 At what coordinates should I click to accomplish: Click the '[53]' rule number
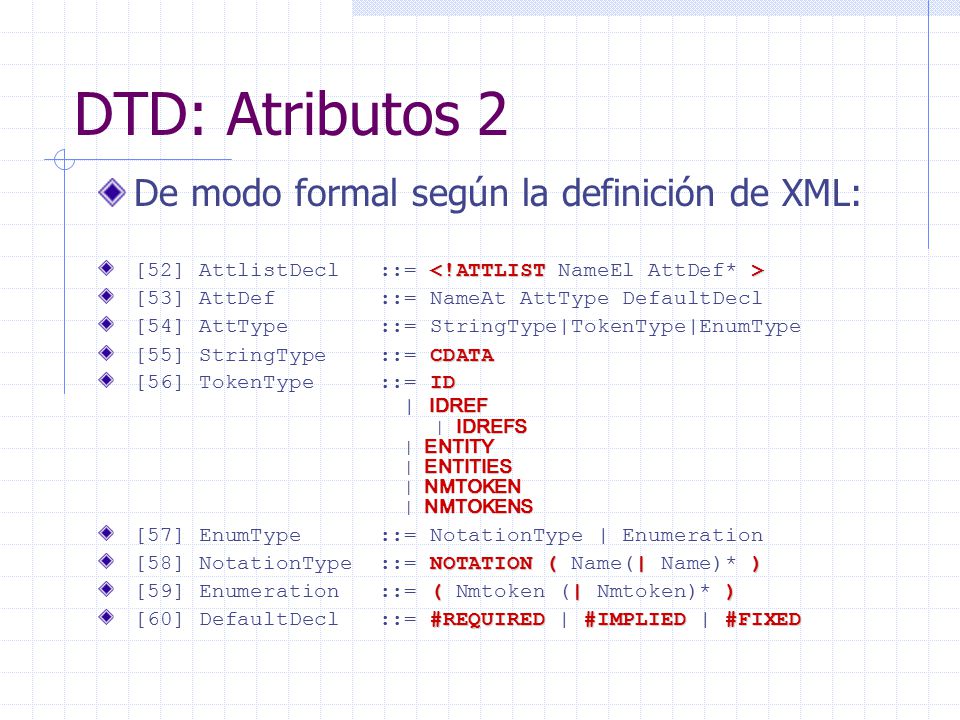click(x=160, y=298)
